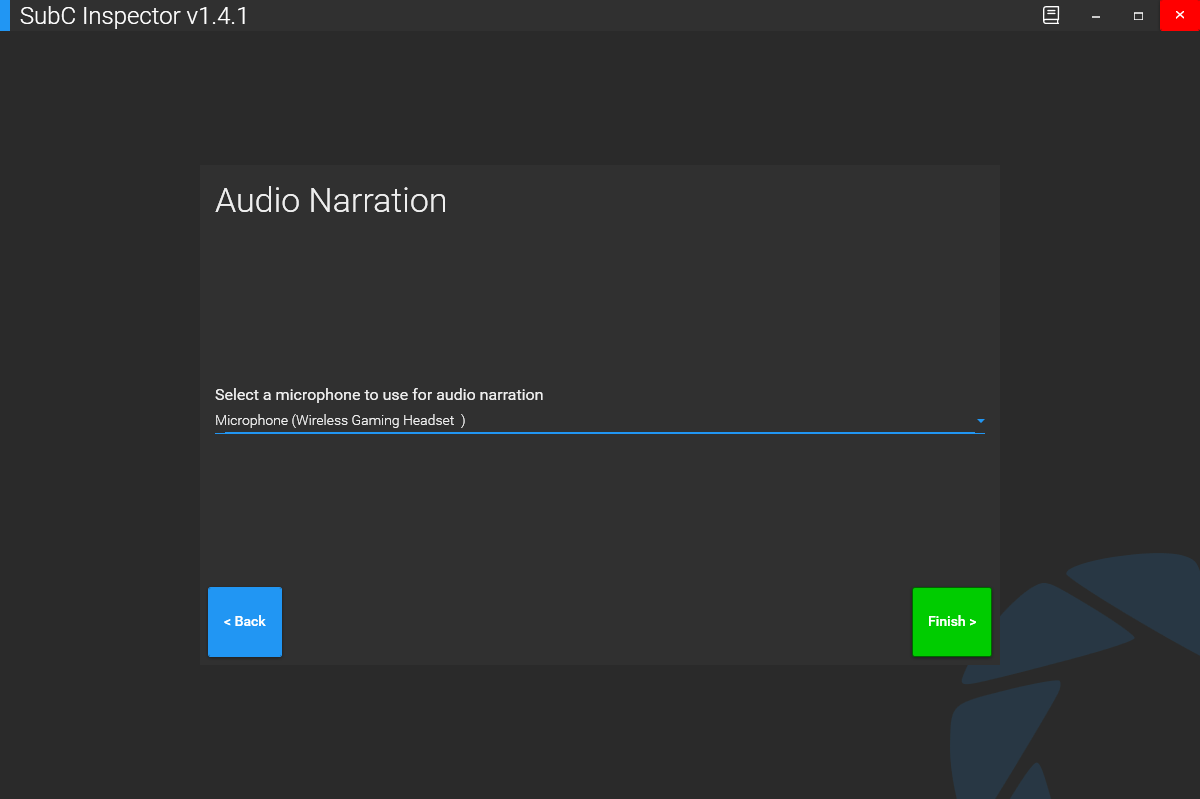Viewport: 1200px width, 799px height.
Task: Click the SubC logo watermark at bottom right
Action: [x=1080, y=670]
